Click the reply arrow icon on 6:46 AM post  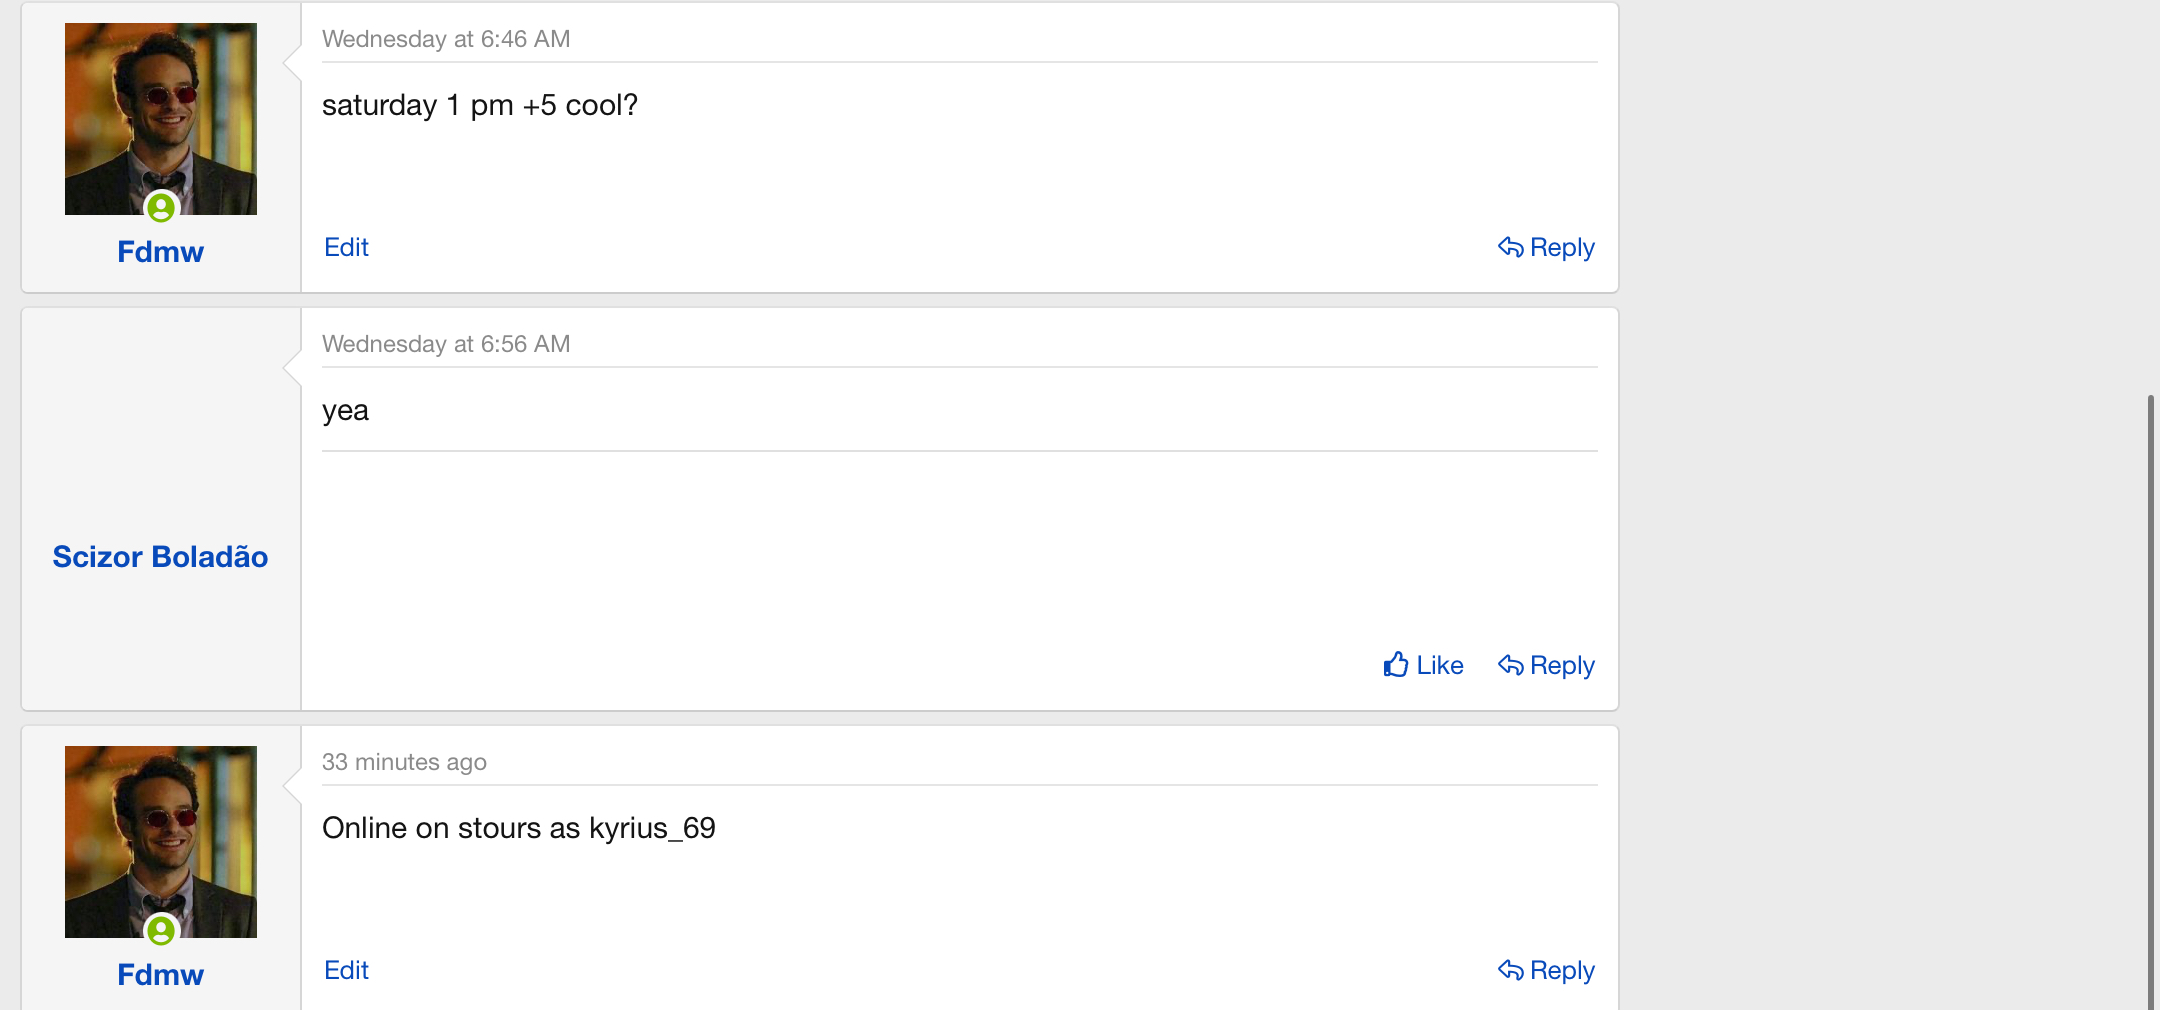pyautogui.click(x=1510, y=247)
